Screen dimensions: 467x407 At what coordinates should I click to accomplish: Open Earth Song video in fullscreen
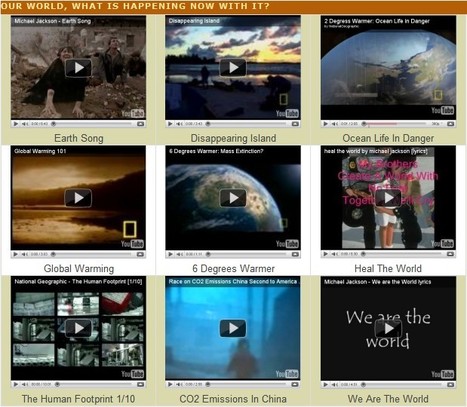(140, 124)
